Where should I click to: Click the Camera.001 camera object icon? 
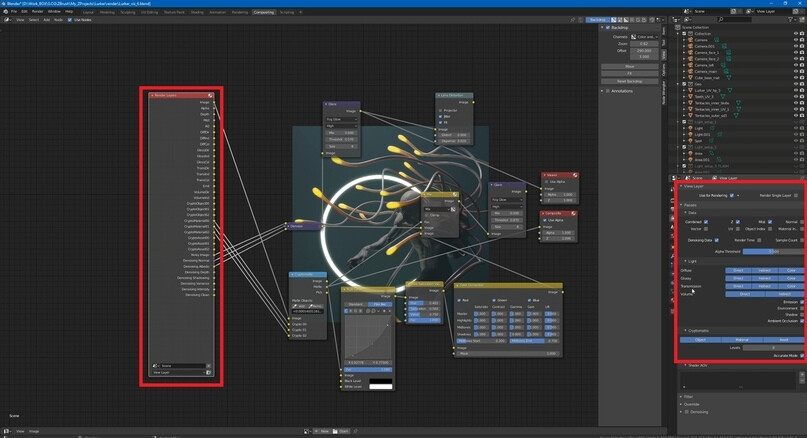pos(690,46)
